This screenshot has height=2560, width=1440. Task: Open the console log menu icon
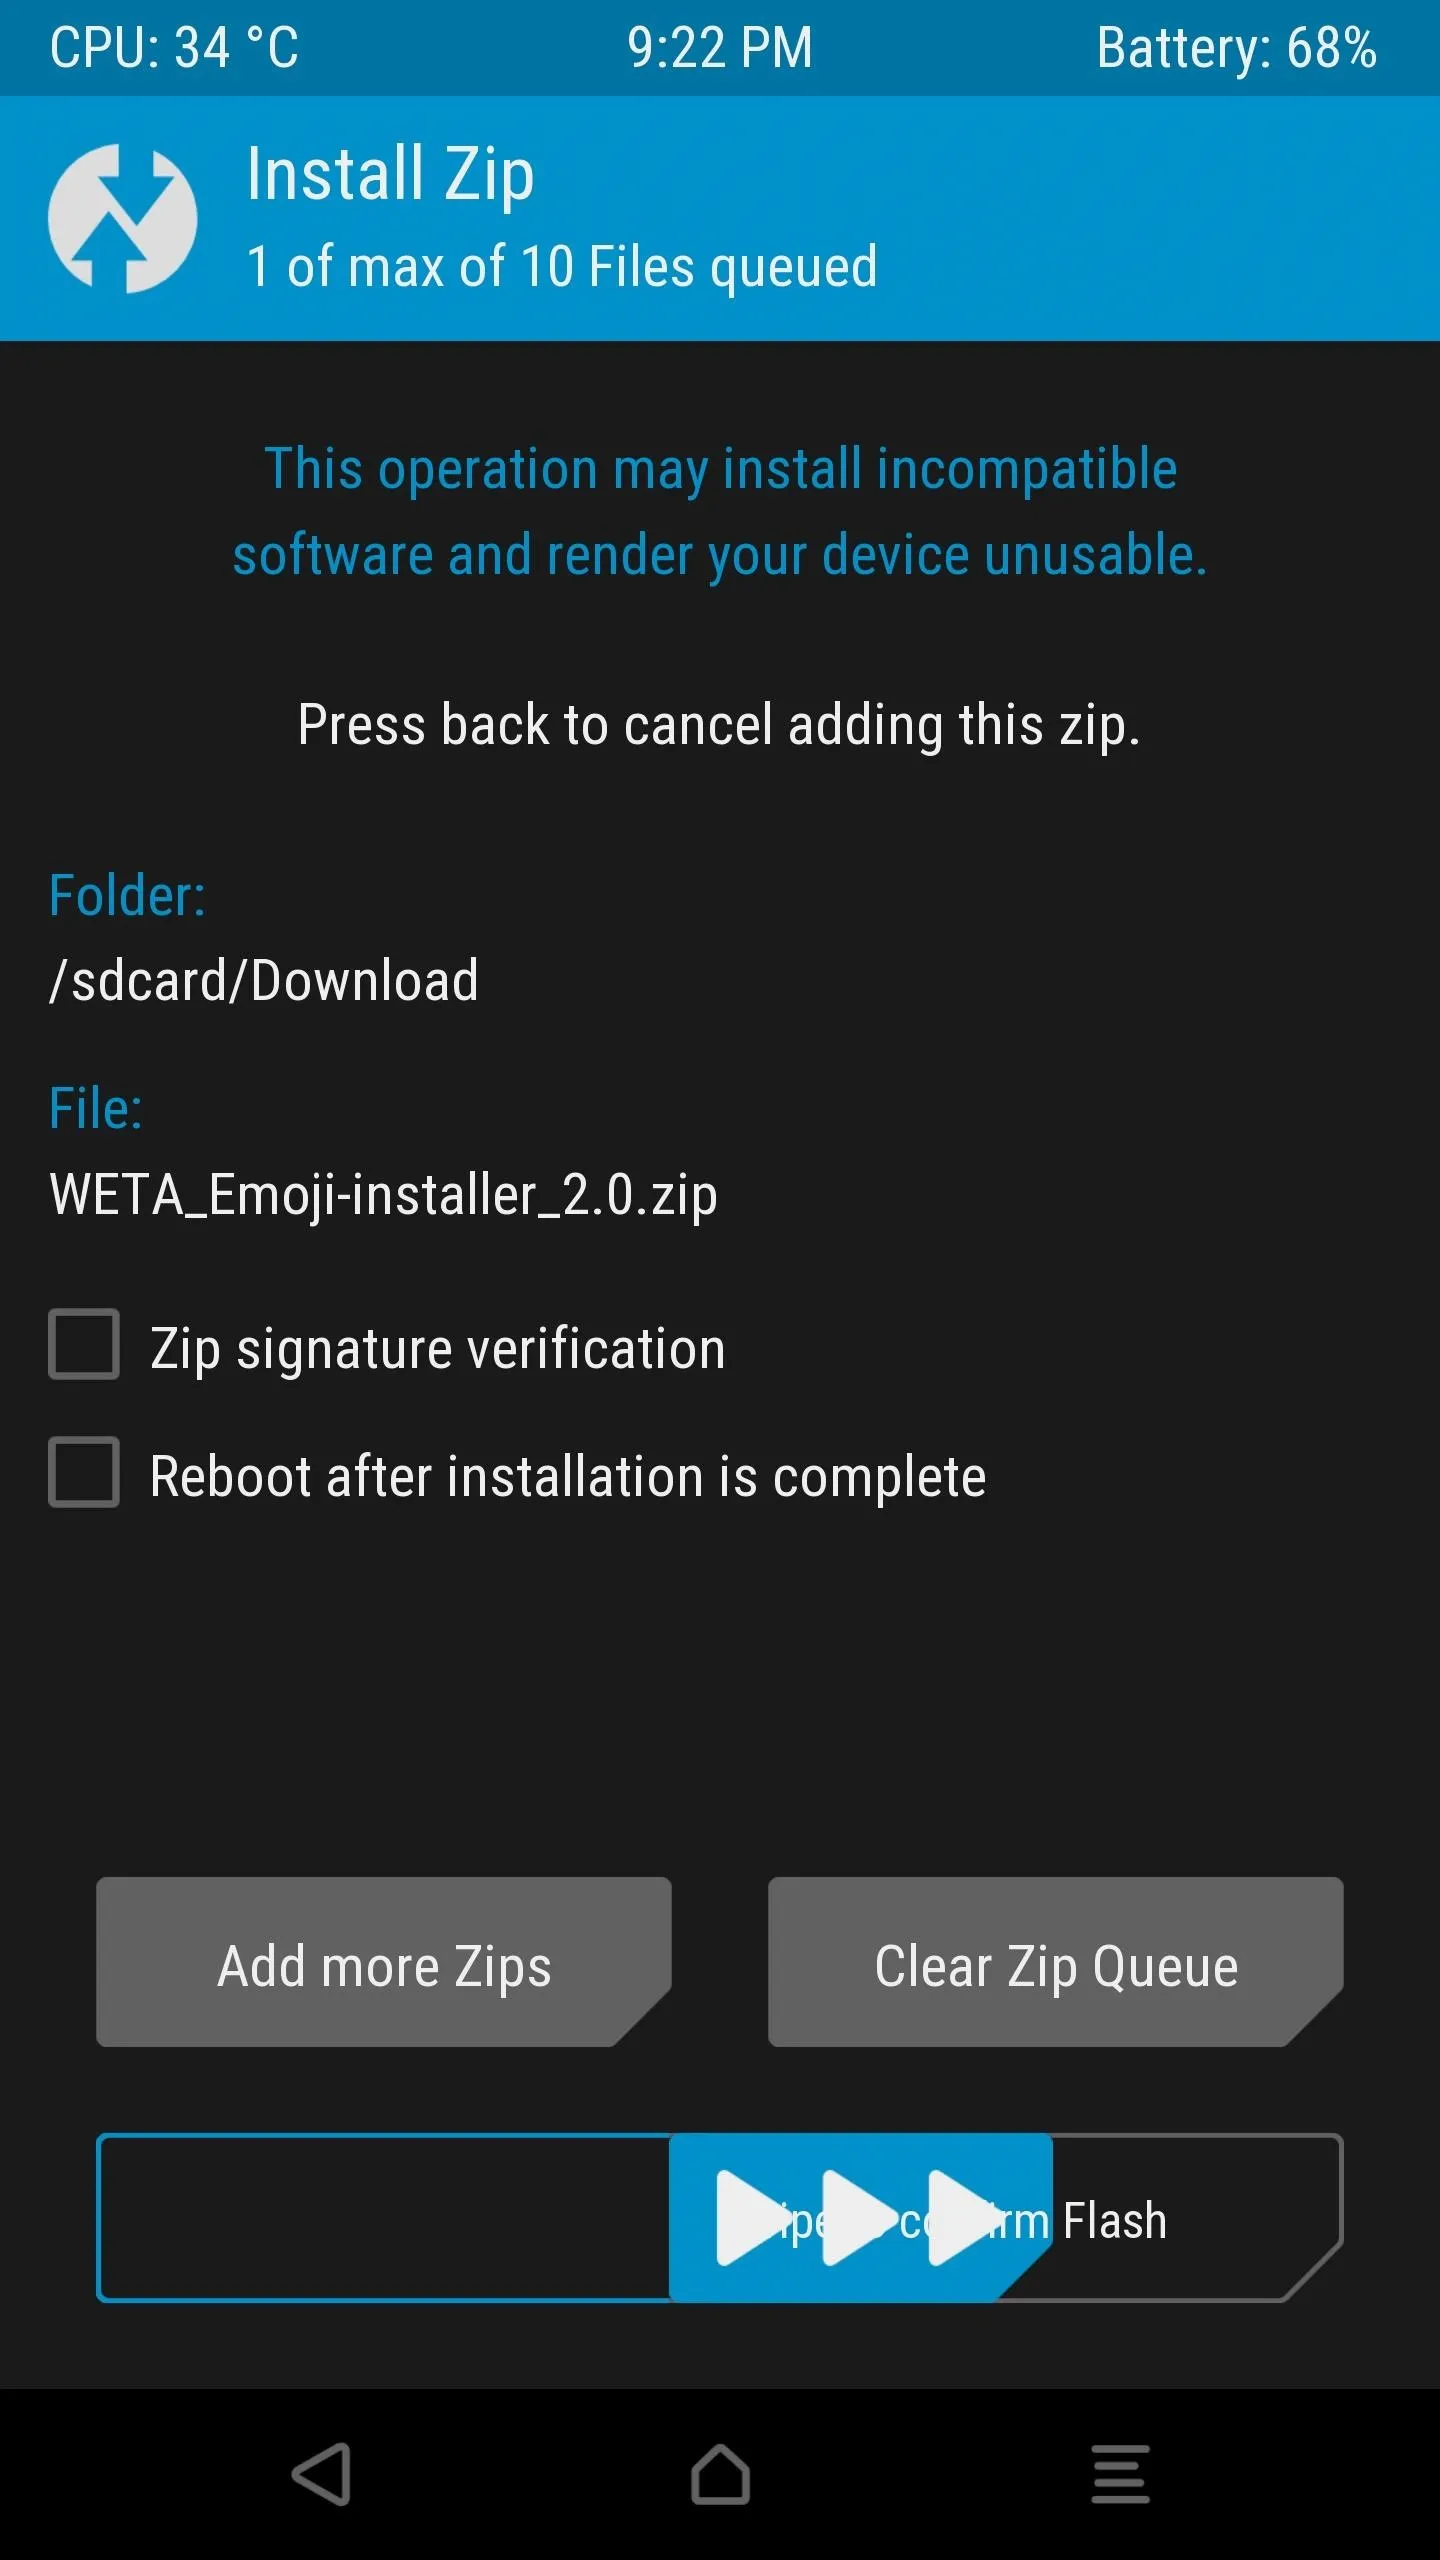tap(1120, 2474)
